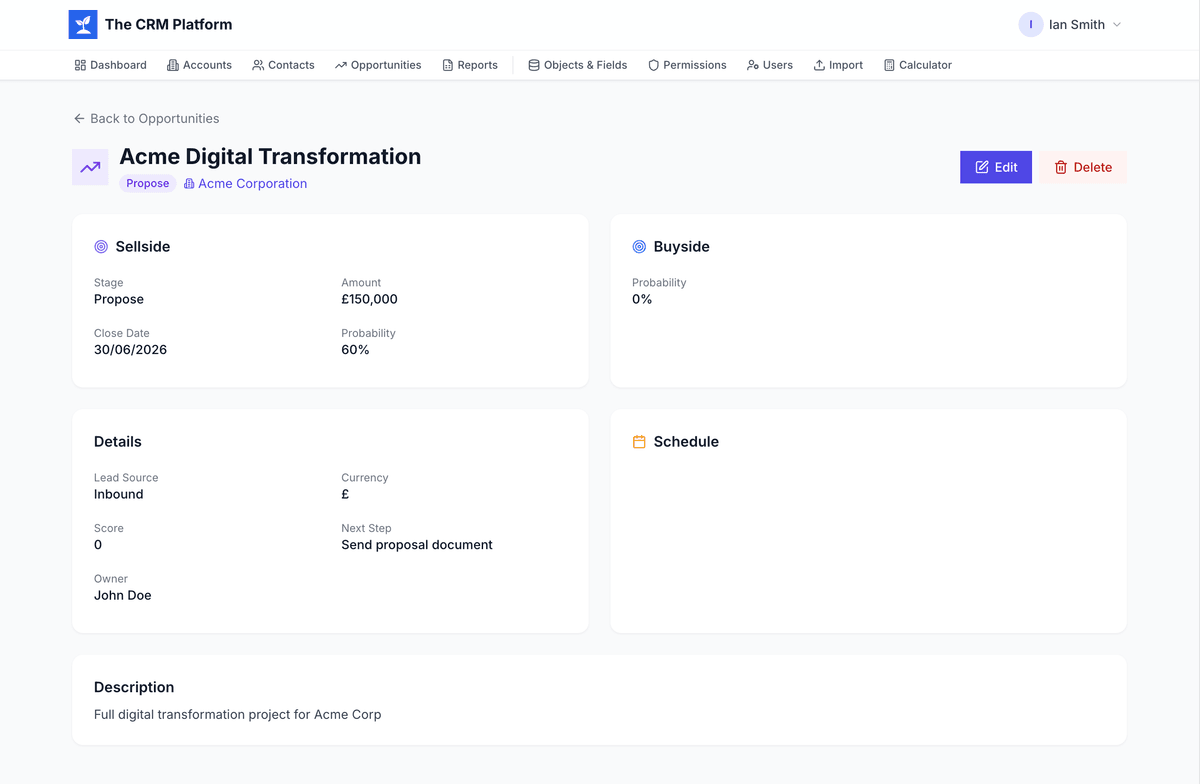Delete this opportunity
The width and height of the screenshot is (1200, 784).
(1083, 167)
